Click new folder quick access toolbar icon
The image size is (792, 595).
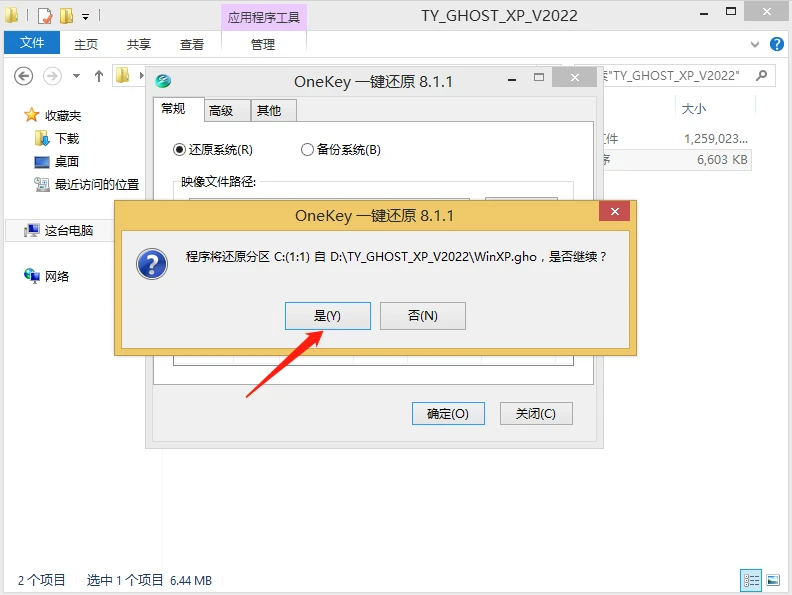66,16
